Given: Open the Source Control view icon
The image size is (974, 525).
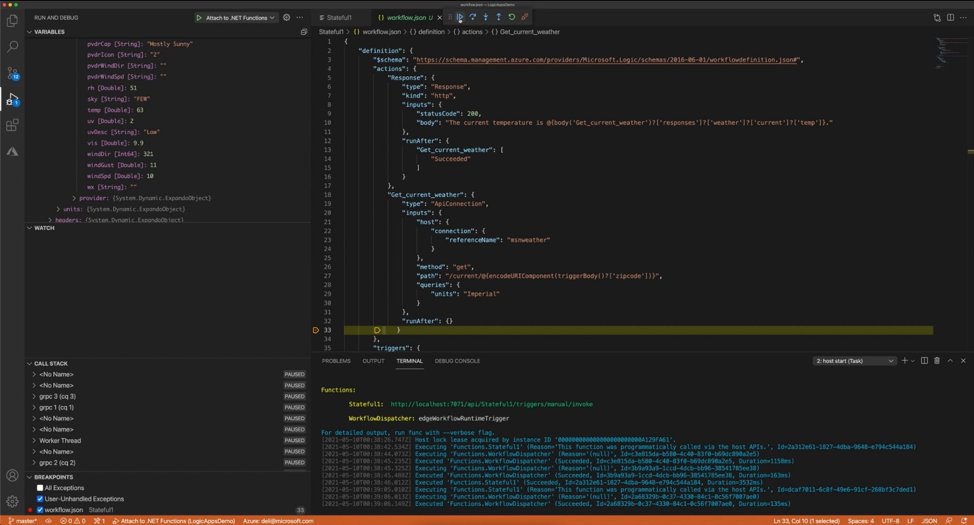Looking at the screenshot, I should point(12,73).
